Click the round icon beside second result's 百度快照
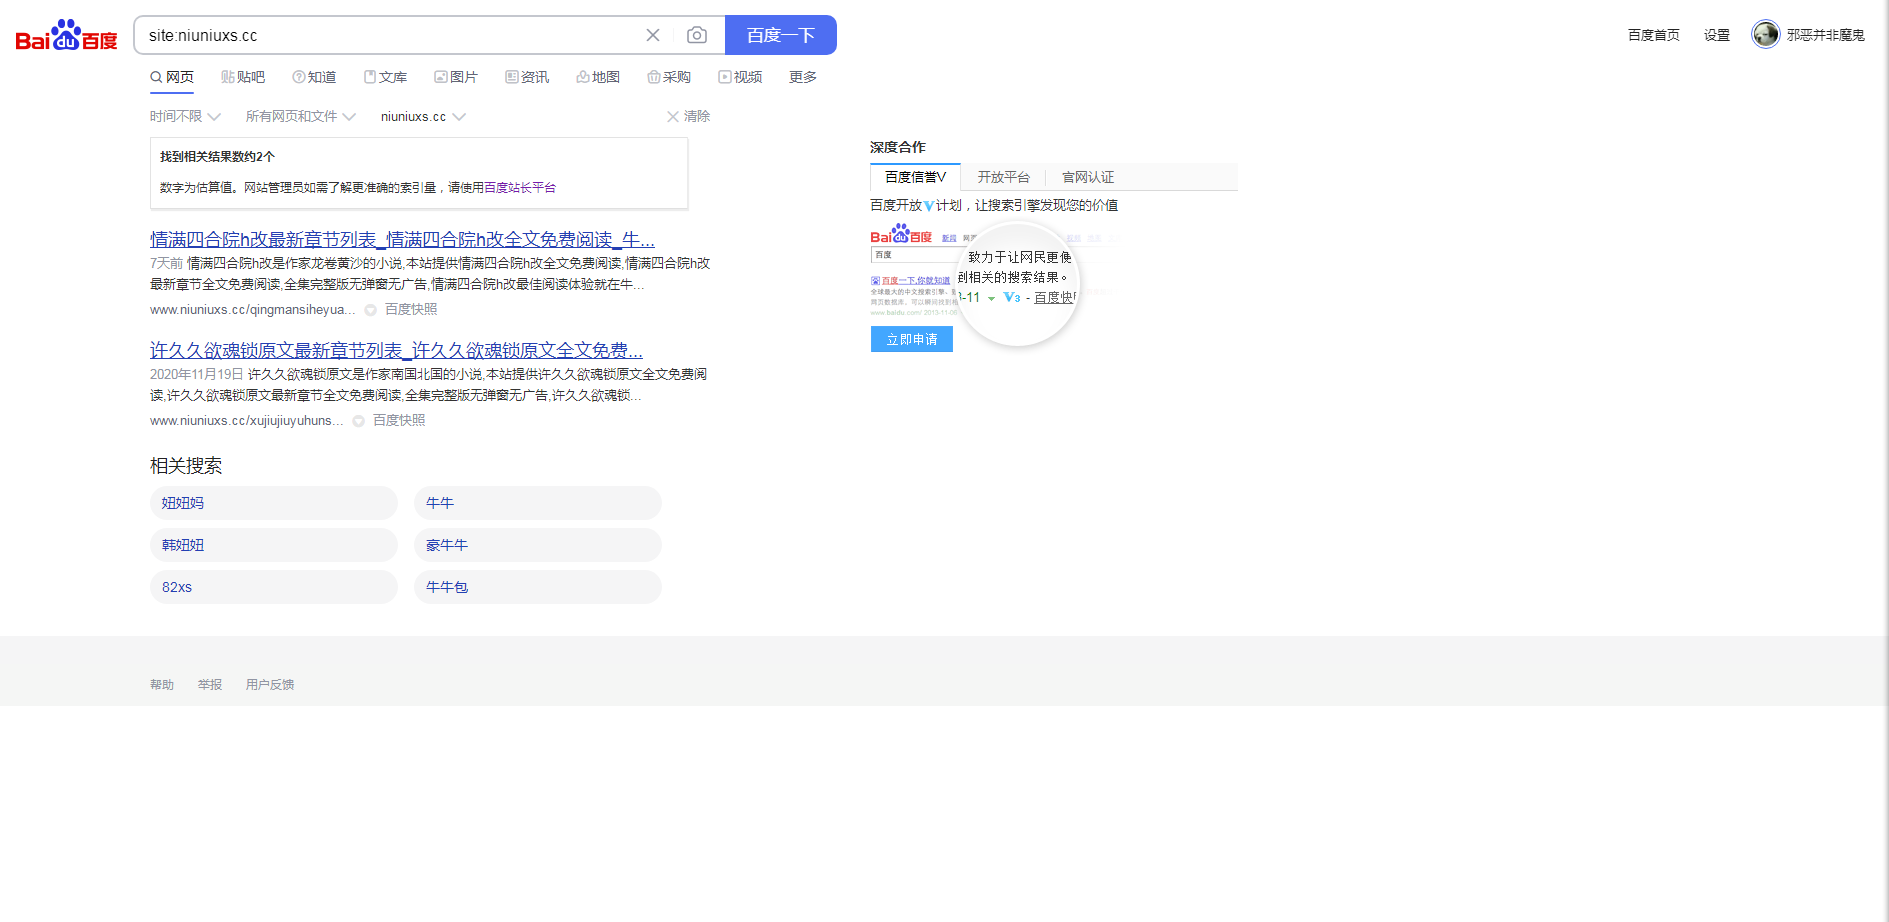Image resolution: width=1889 pixels, height=922 pixels. pyautogui.click(x=358, y=421)
